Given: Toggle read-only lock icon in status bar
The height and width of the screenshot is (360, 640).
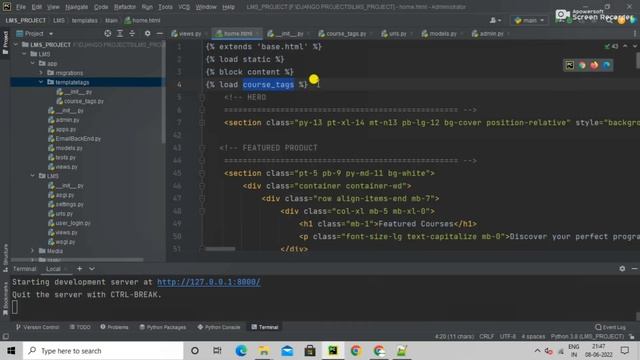Looking at the screenshot, I should coord(632,337).
